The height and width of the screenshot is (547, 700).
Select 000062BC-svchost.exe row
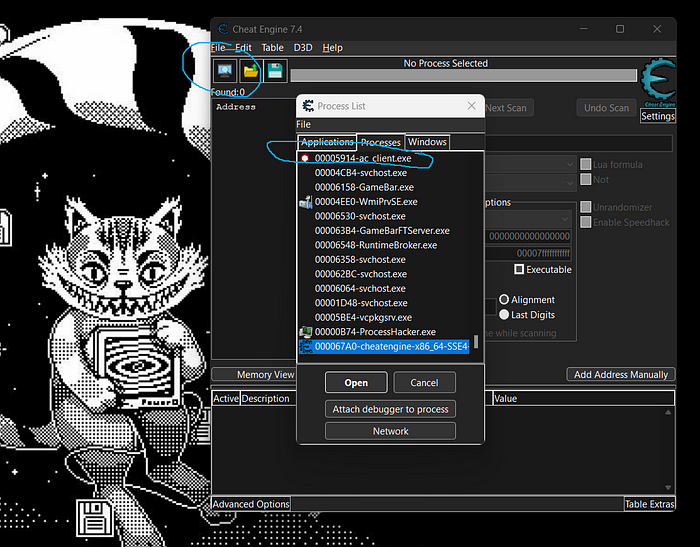(x=385, y=274)
